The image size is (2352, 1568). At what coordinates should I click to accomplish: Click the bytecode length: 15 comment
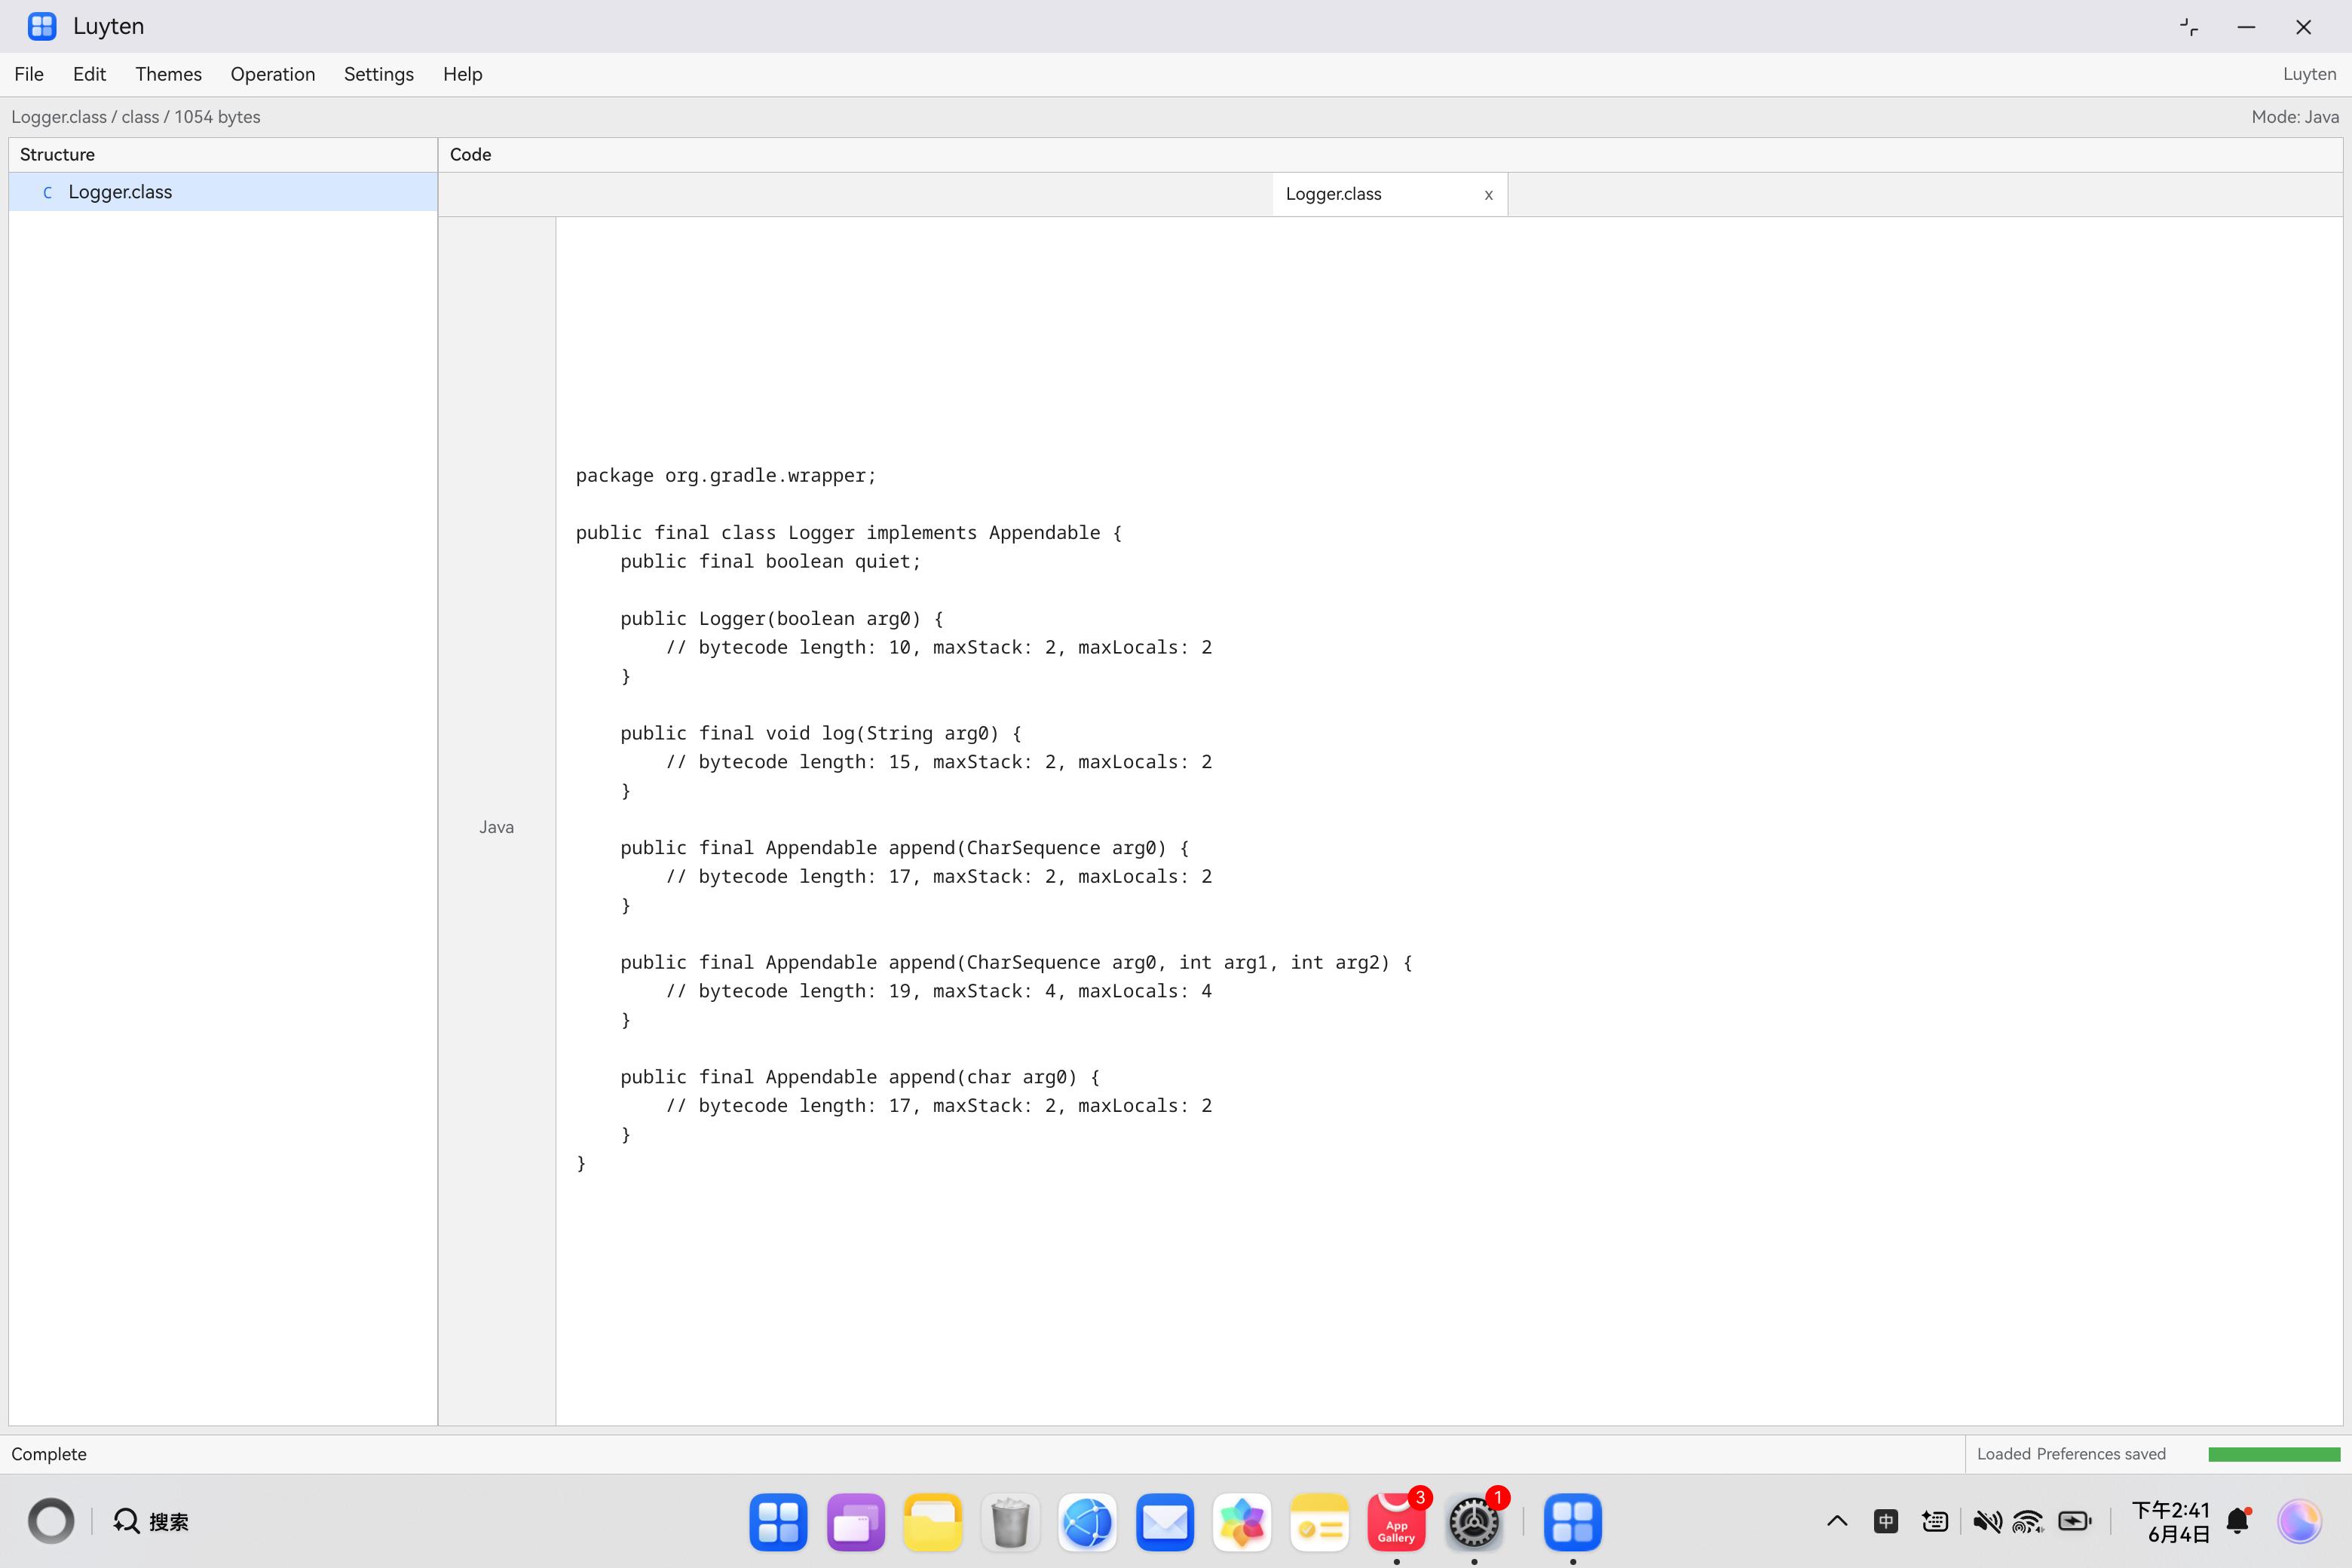939,762
